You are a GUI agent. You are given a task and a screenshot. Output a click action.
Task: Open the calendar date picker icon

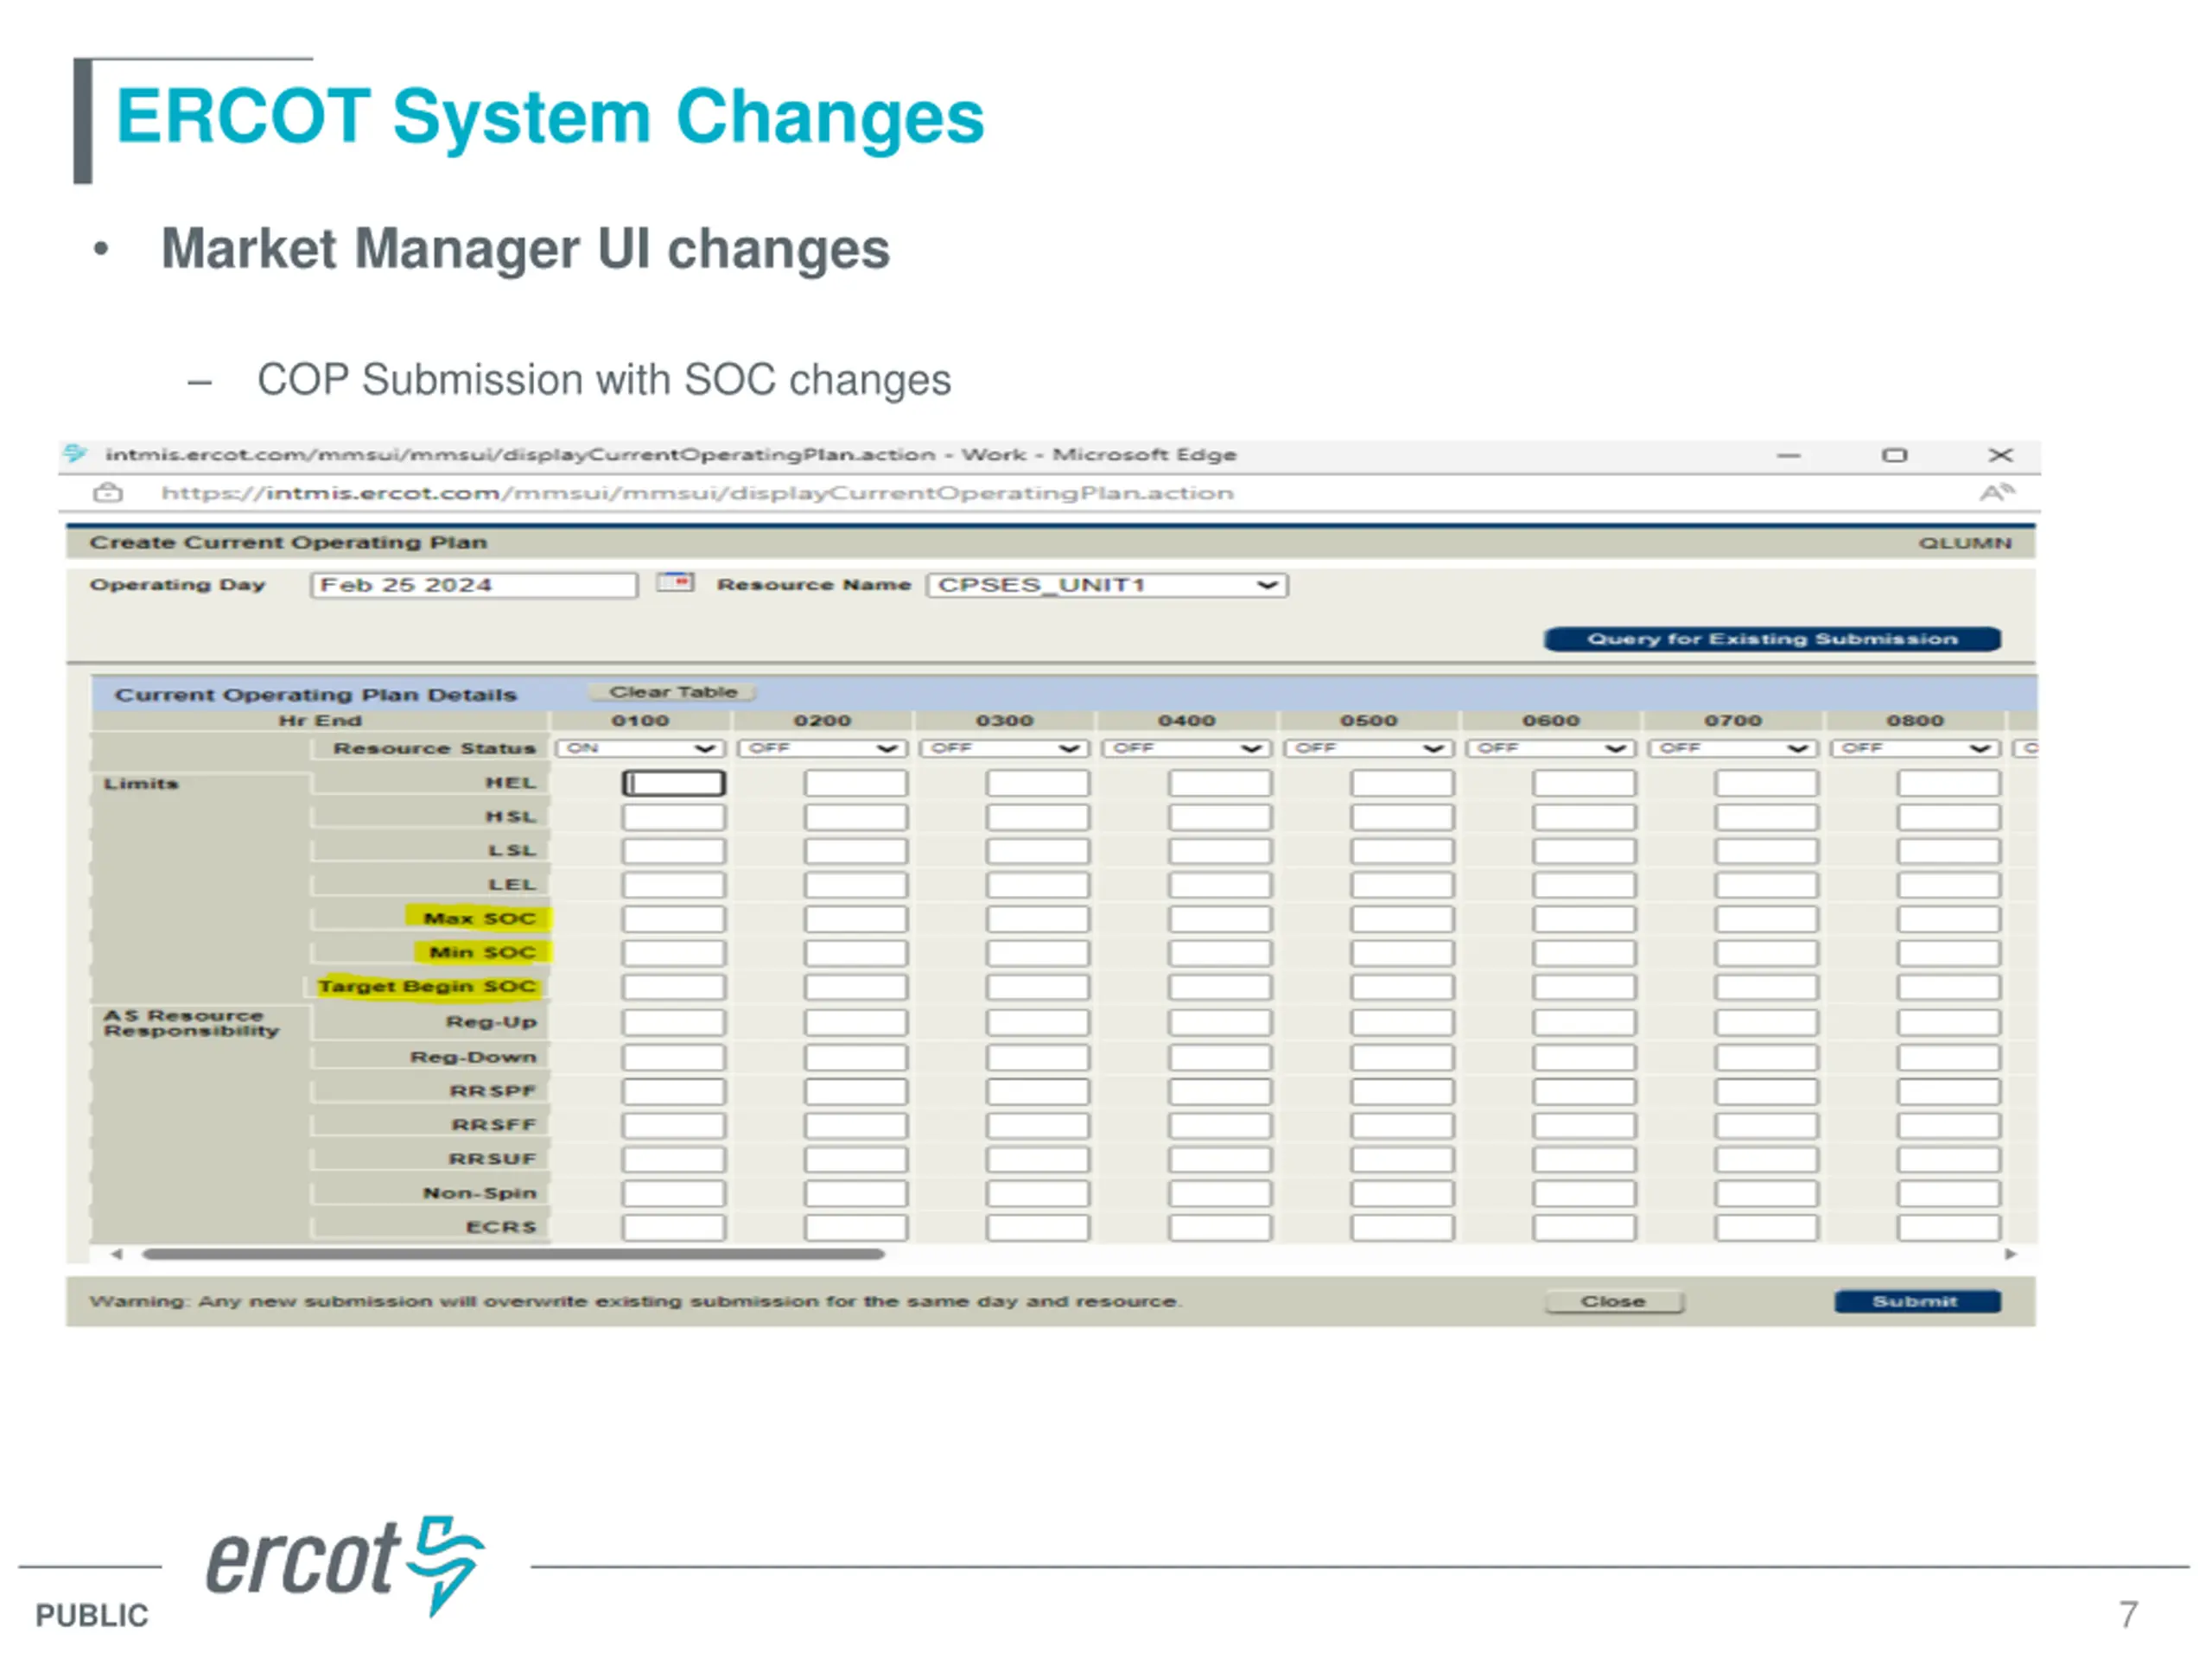pyautogui.click(x=675, y=582)
